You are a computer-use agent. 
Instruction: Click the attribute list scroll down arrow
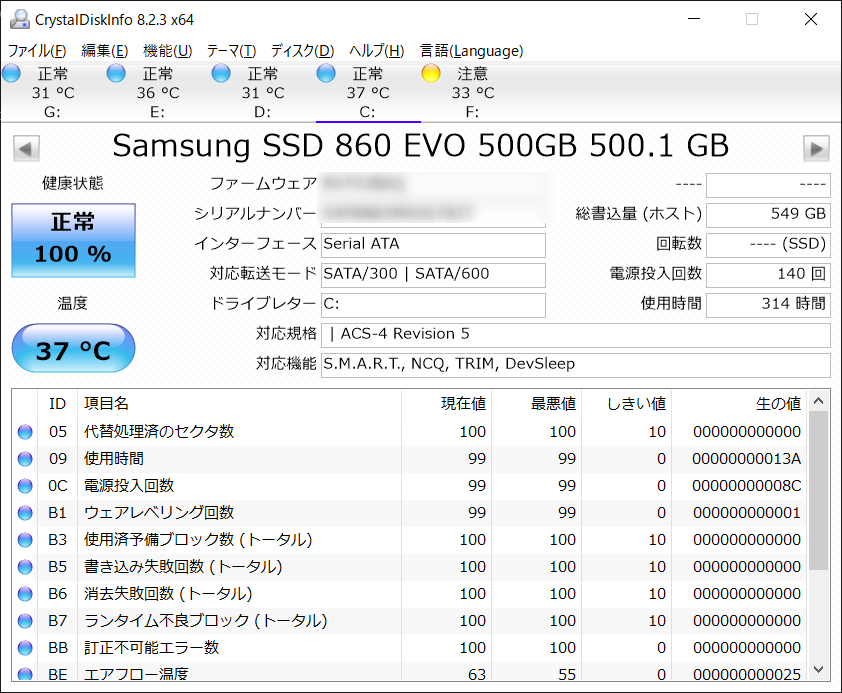pyautogui.click(x=818, y=669)
